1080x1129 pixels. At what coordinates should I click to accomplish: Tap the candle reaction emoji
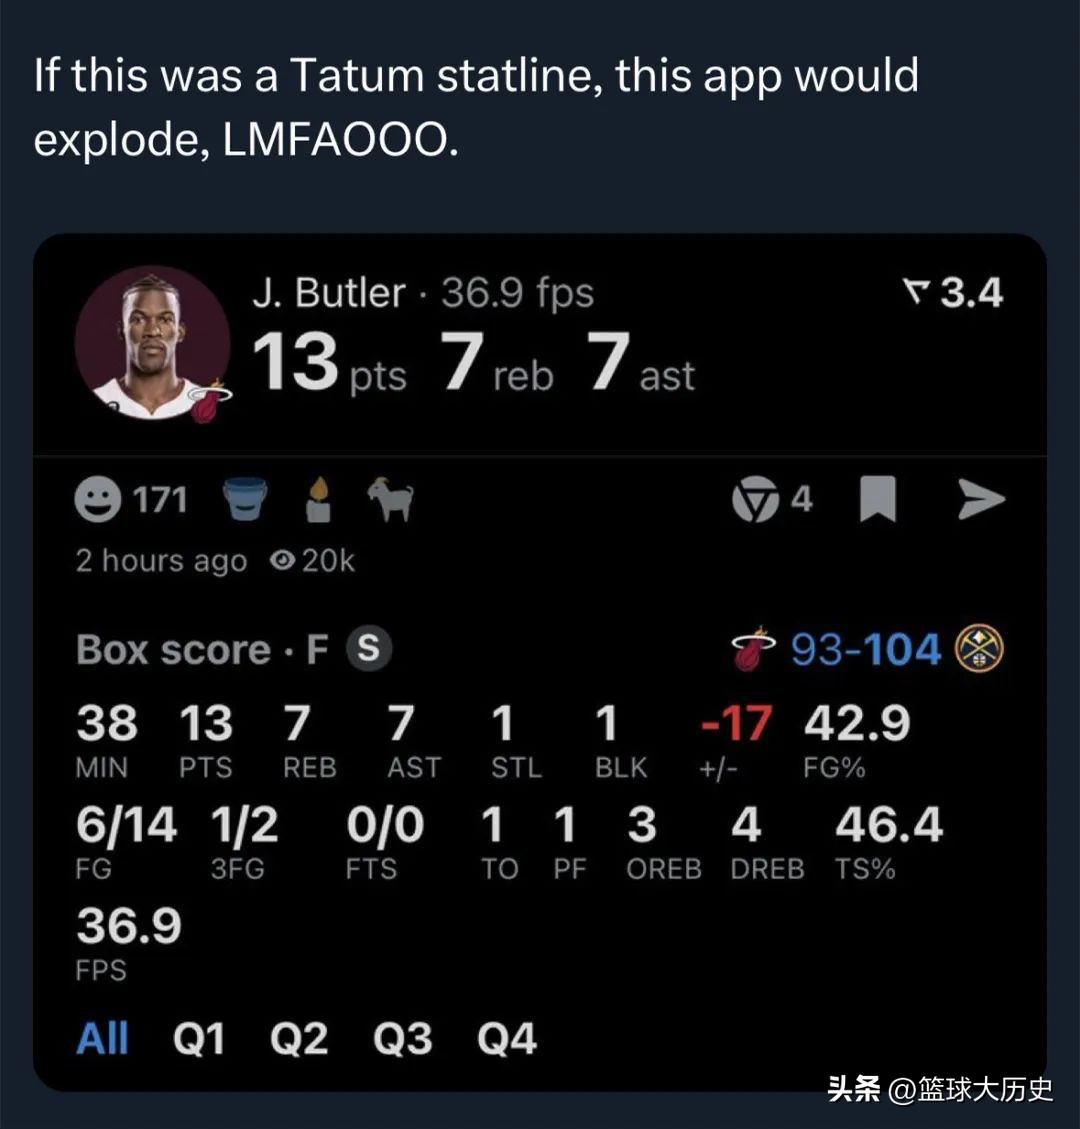tap(318, 499)
